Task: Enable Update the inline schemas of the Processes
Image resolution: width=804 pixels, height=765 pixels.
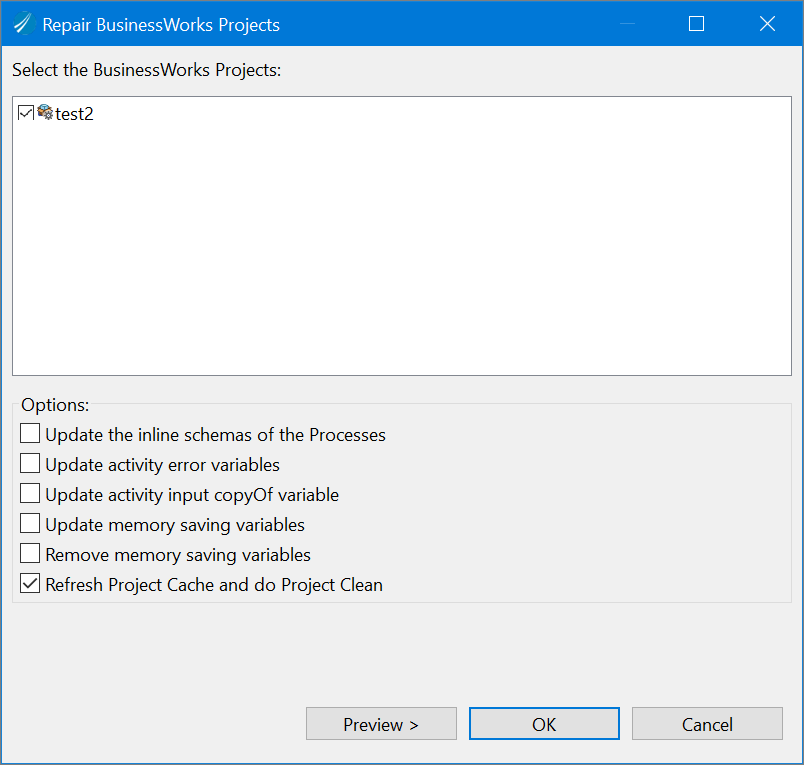Action: tap(30, 433)
